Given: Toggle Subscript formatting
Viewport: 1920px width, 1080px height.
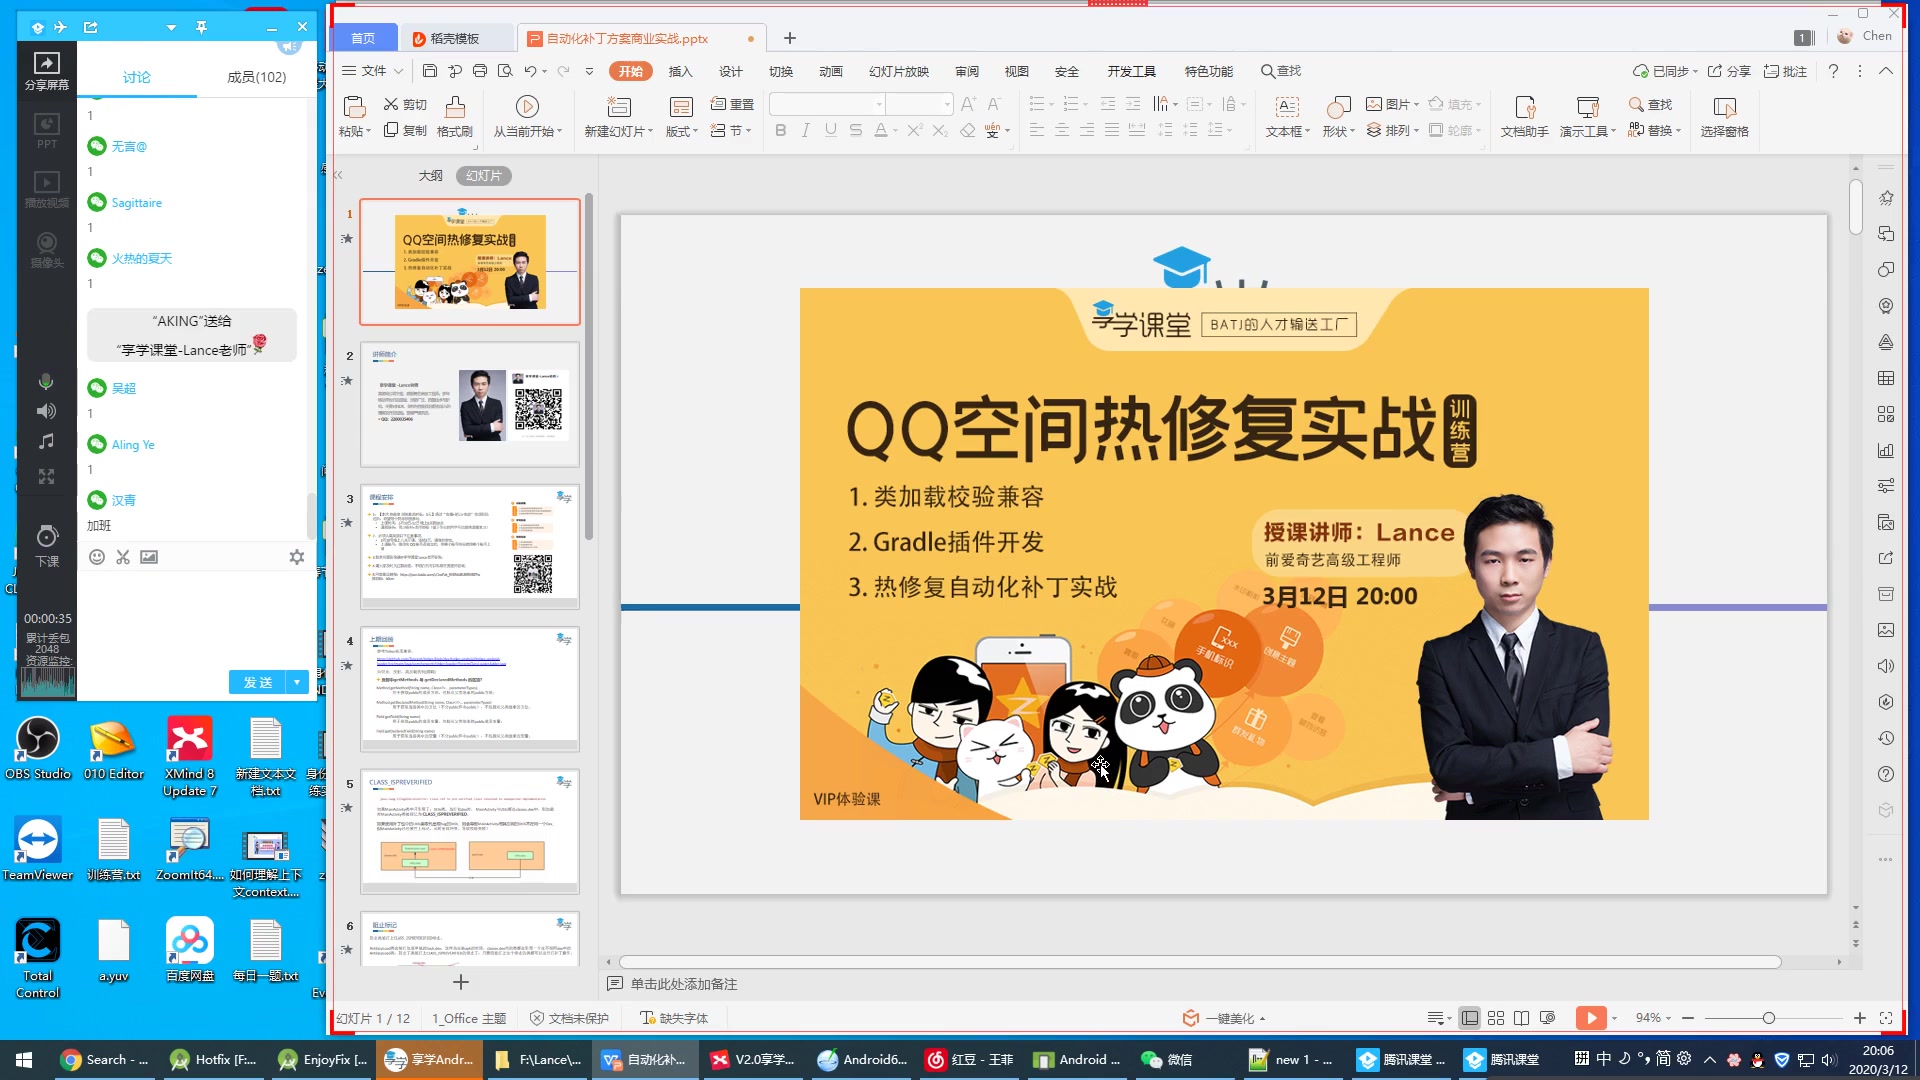Looking at the screenshot, I should pos(940,131).
